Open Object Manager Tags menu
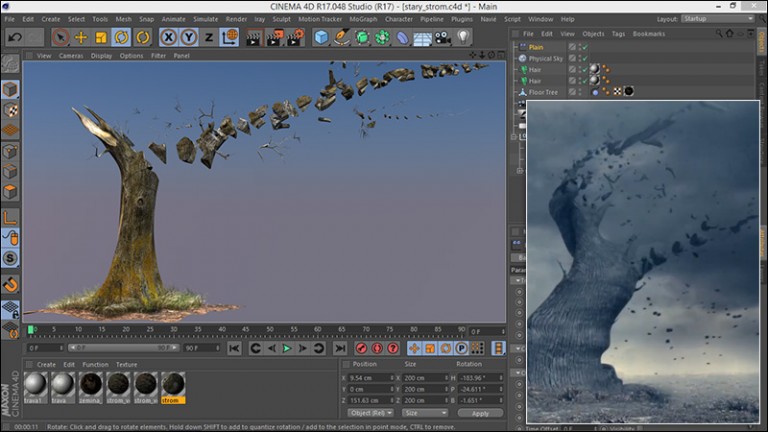The width and height of the screenshot is (768, 432). pyautogui.click(x=618, y=34)
